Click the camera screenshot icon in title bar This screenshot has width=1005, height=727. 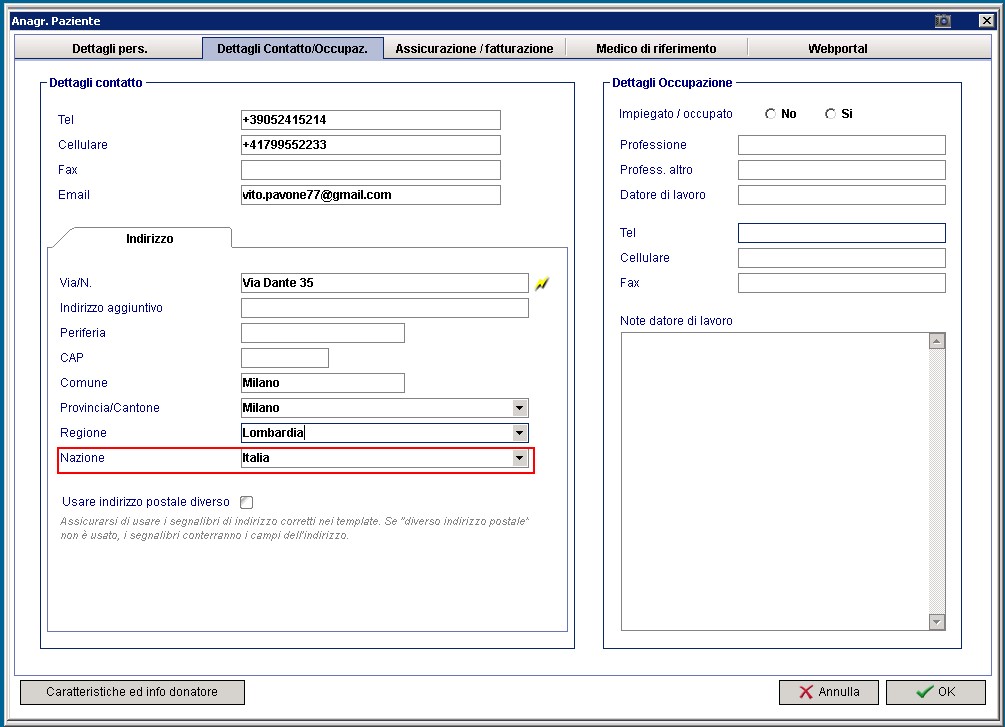coord(942,21)
